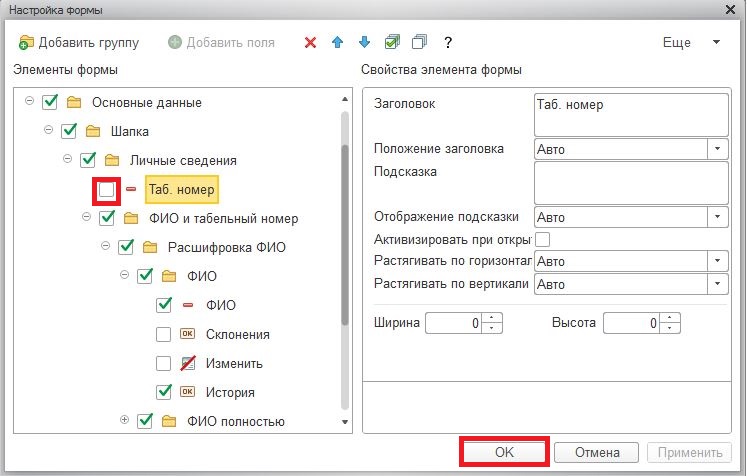Open help via question mark icon
This screenshot has width=747, height=476.
pyautogui.click(x=448, y=42)
